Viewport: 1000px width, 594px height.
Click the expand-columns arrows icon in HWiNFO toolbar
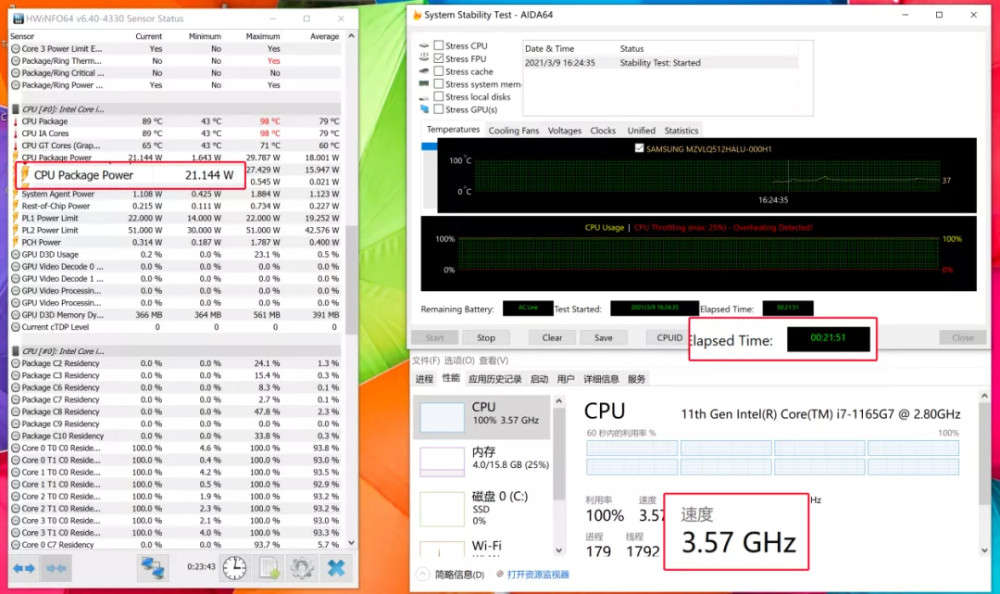(24, 568)
